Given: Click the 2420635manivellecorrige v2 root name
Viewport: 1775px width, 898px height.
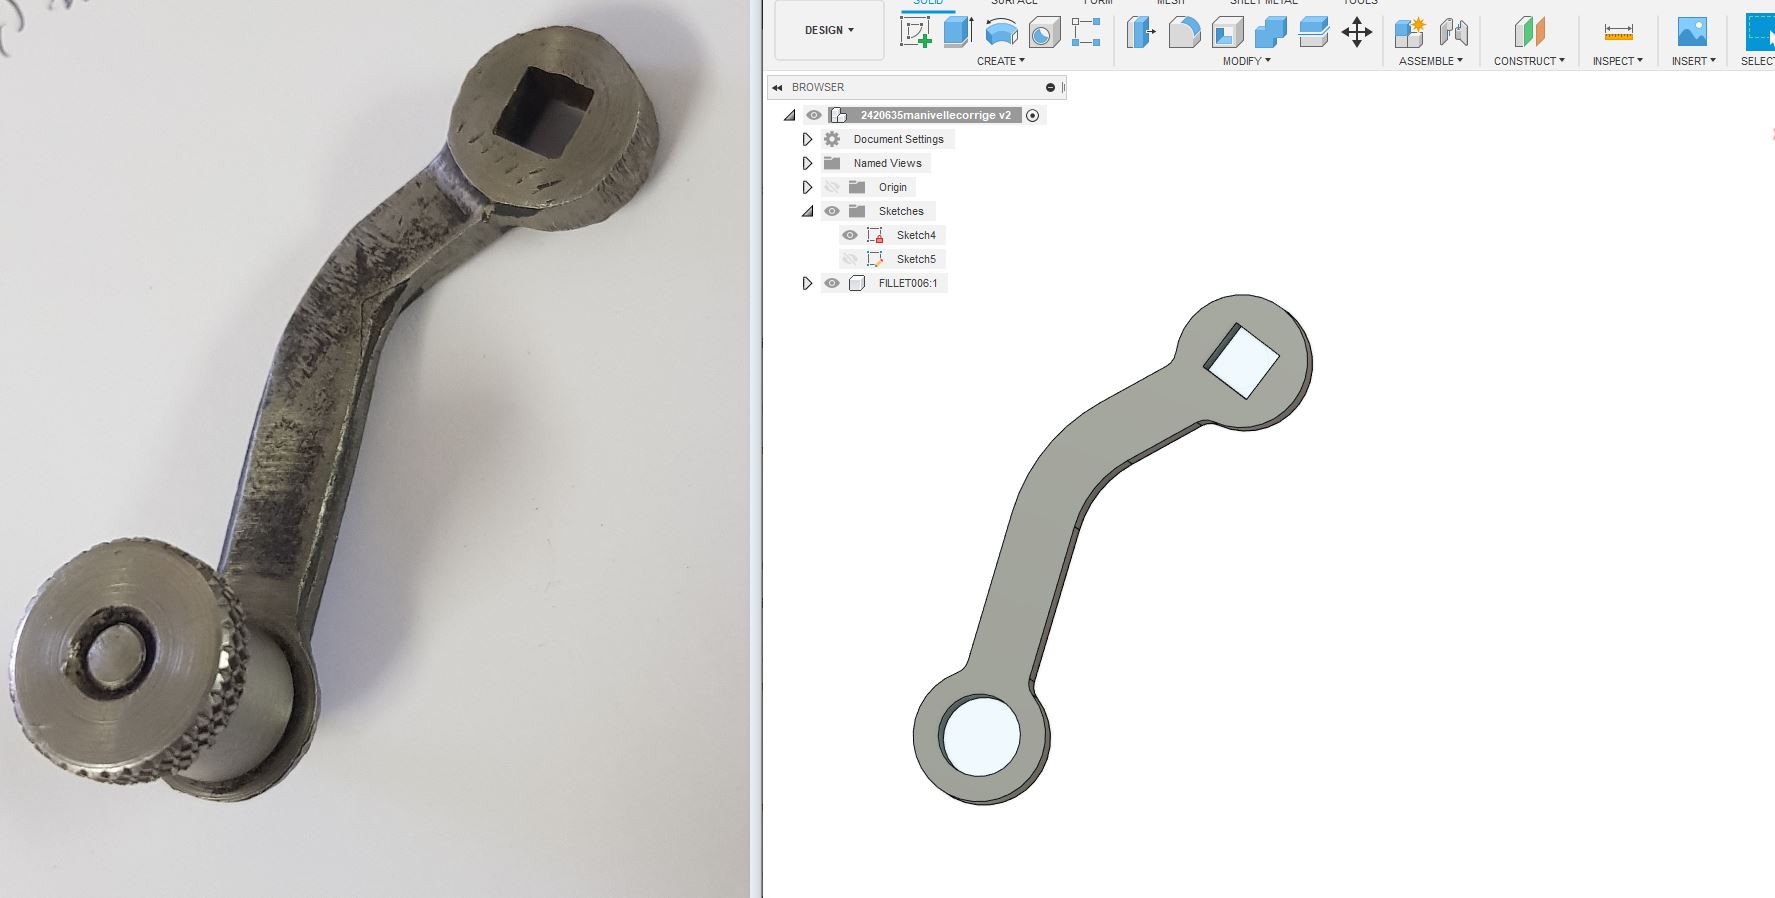Looking at the screenshot, I should 935,115.
